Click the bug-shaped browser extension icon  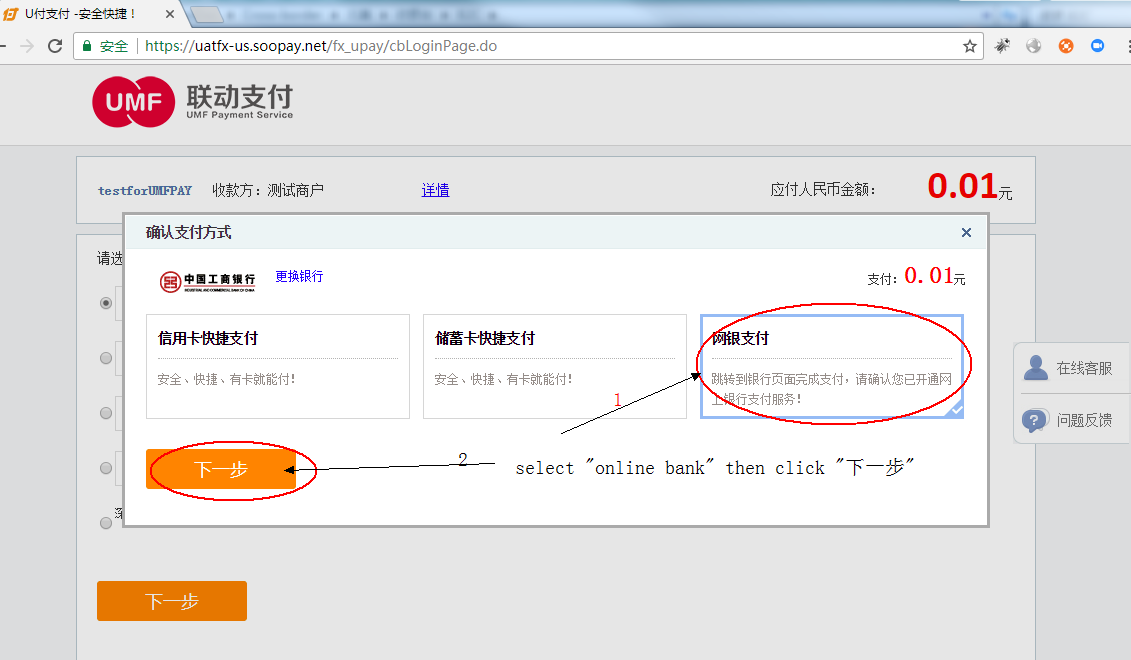tap(1002, 45)
